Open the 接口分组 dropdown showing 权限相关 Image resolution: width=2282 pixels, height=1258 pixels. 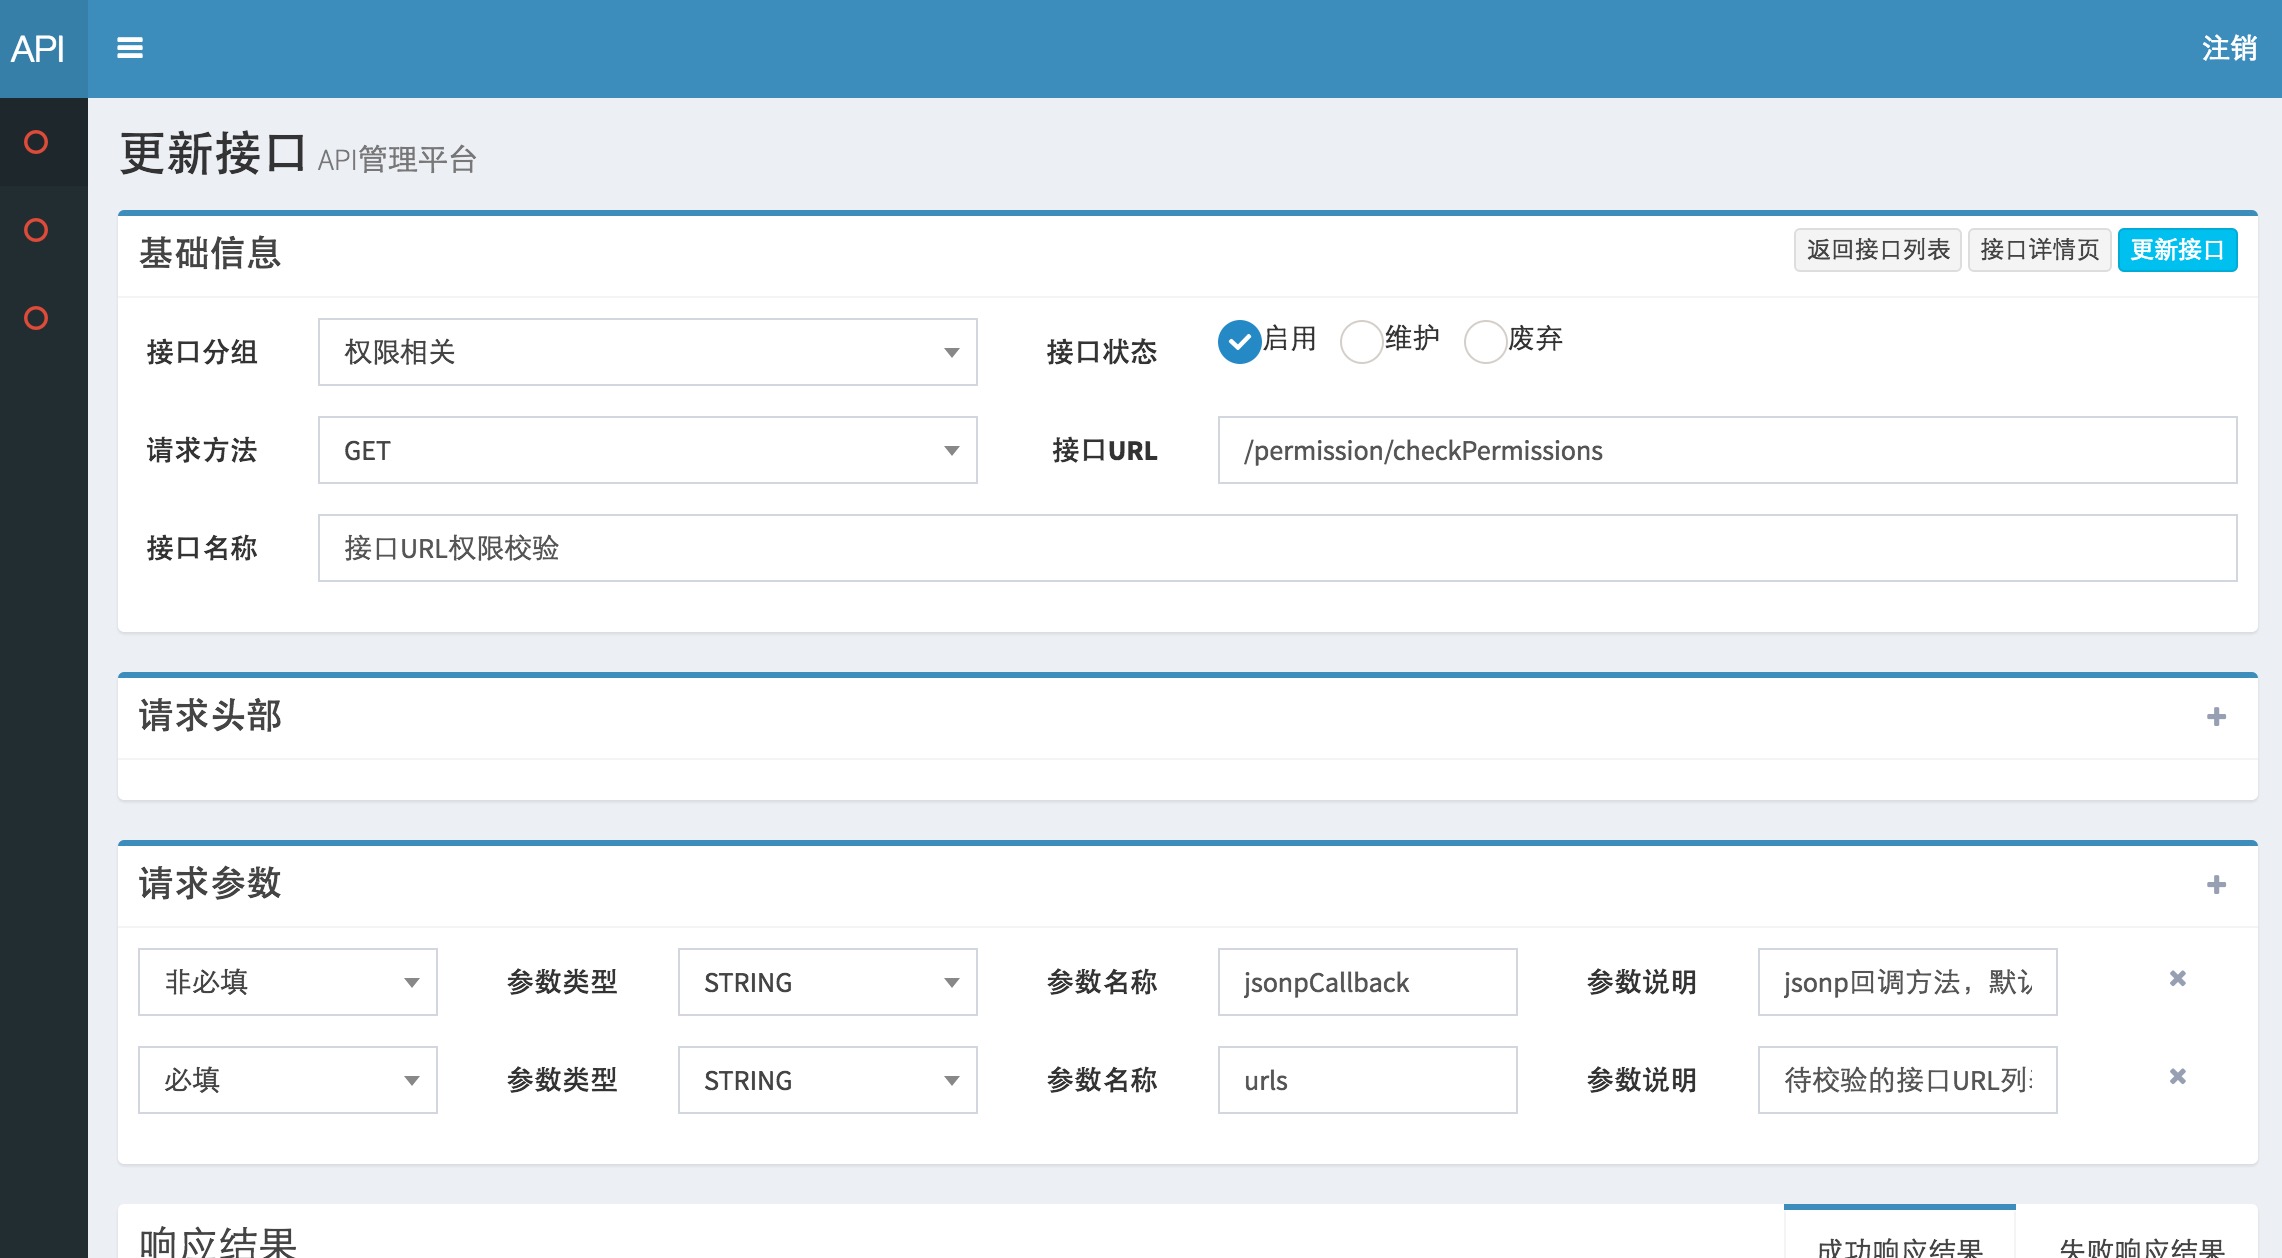pos(647,352)
